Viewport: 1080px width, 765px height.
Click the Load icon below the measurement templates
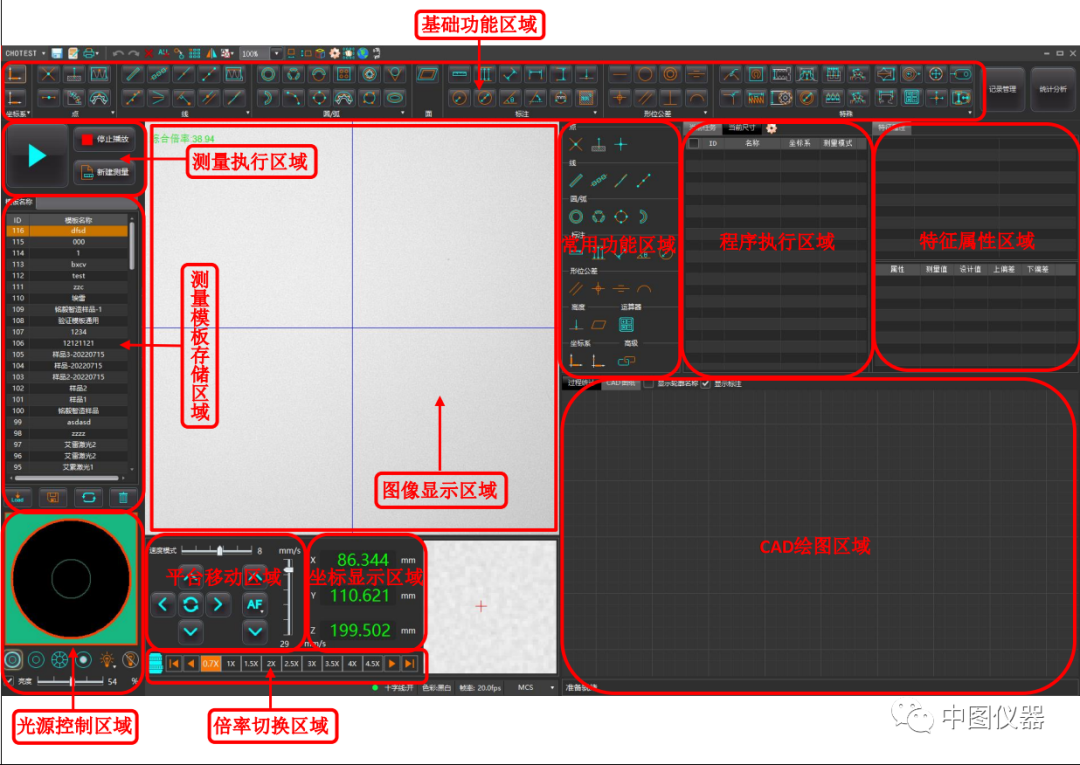click(17, 497)
